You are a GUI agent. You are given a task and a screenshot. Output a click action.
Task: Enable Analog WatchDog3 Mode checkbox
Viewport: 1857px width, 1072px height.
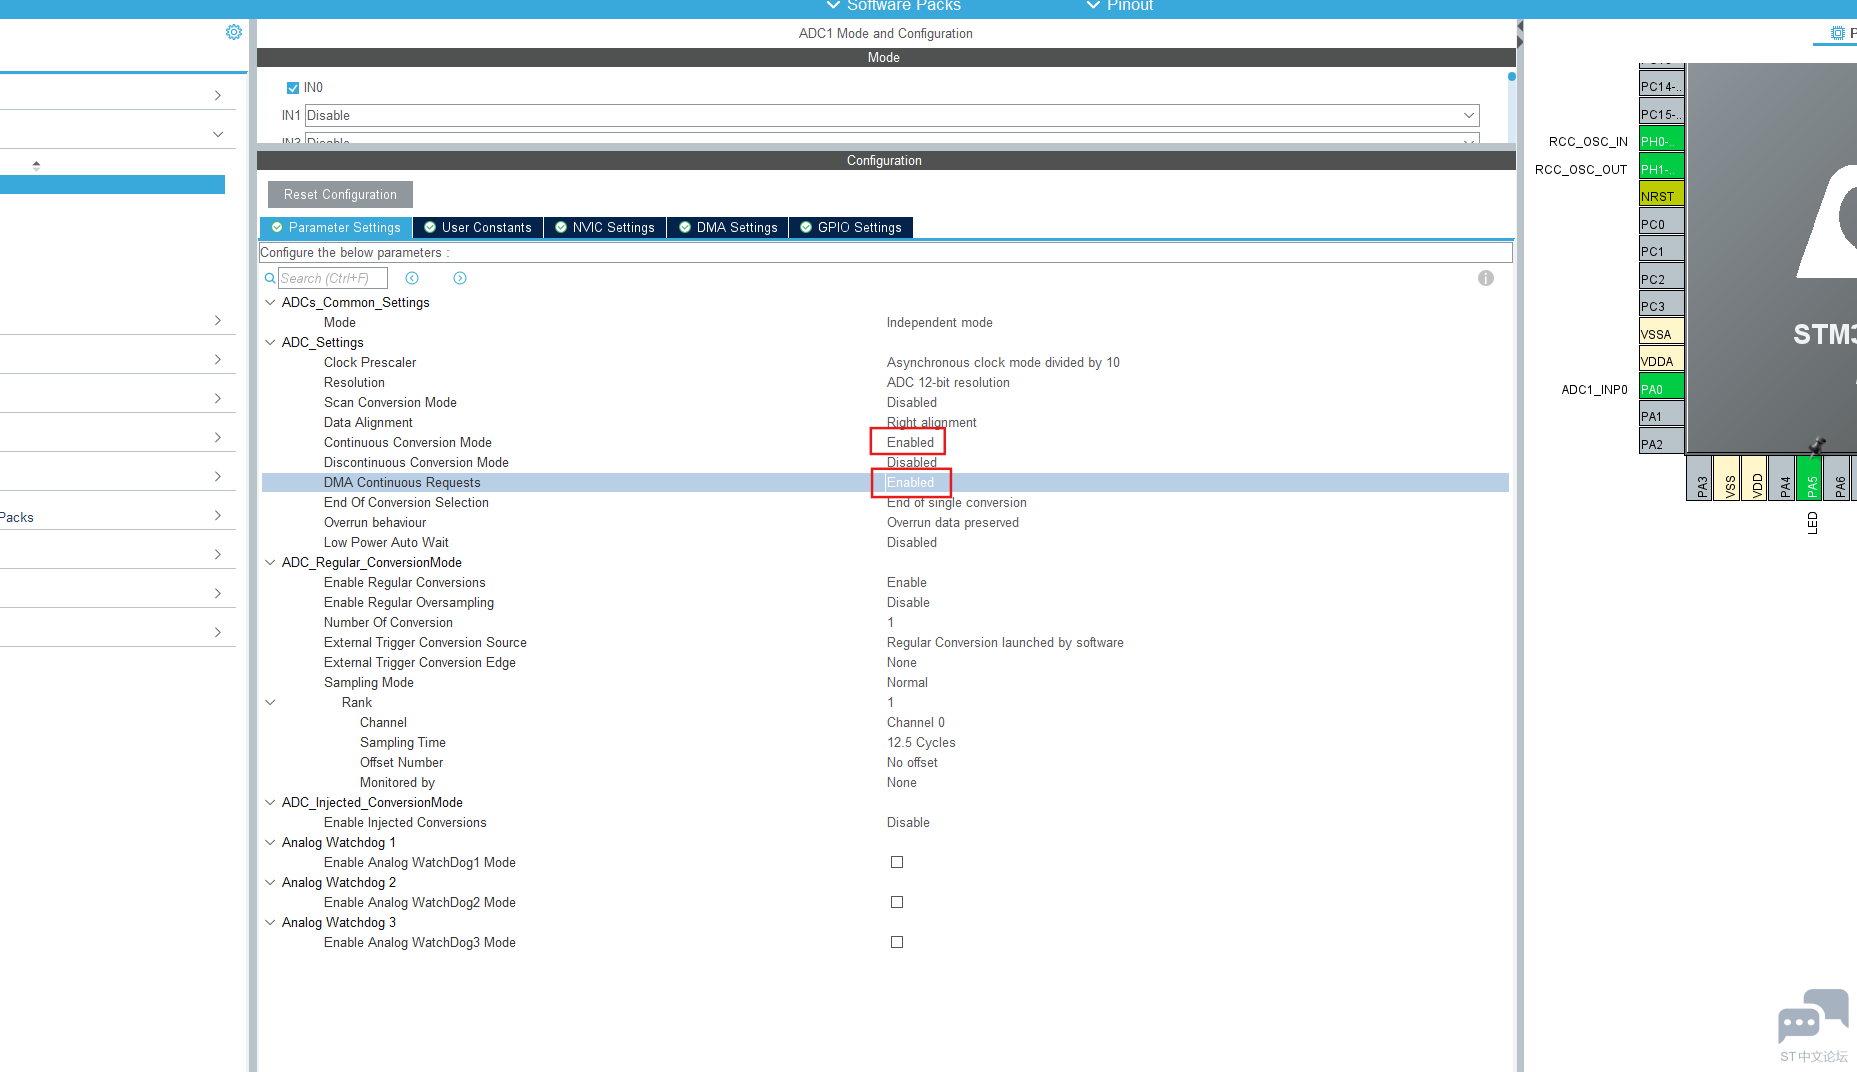897,942
